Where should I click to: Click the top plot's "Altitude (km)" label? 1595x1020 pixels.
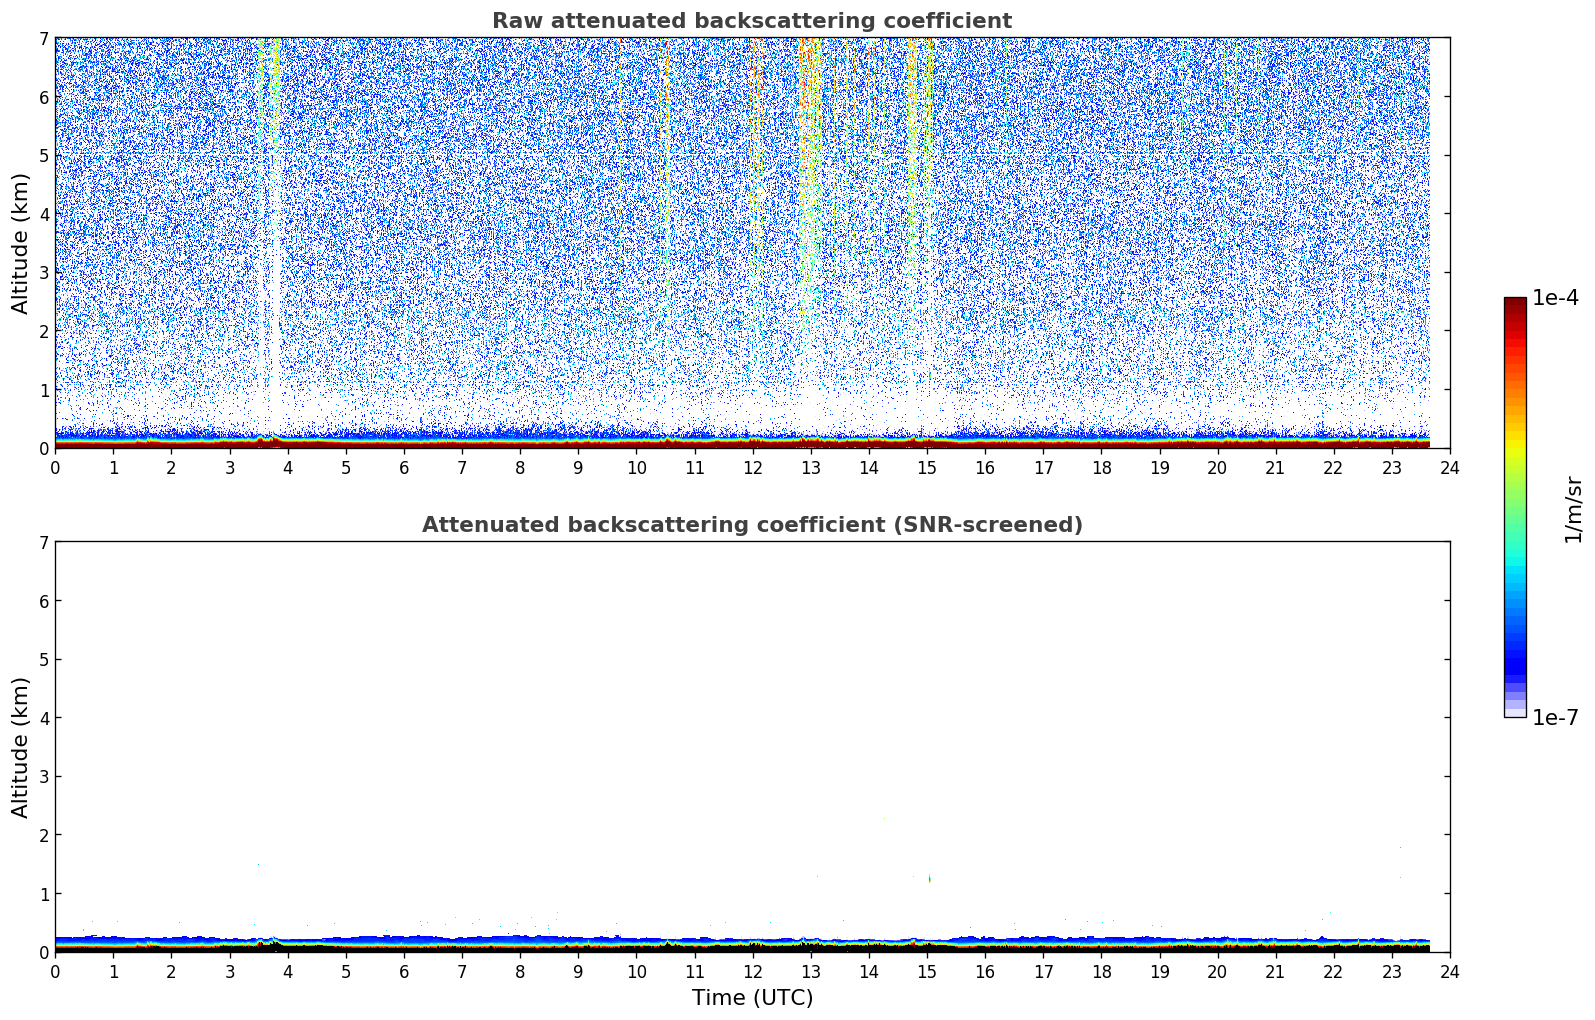[21, 243]
